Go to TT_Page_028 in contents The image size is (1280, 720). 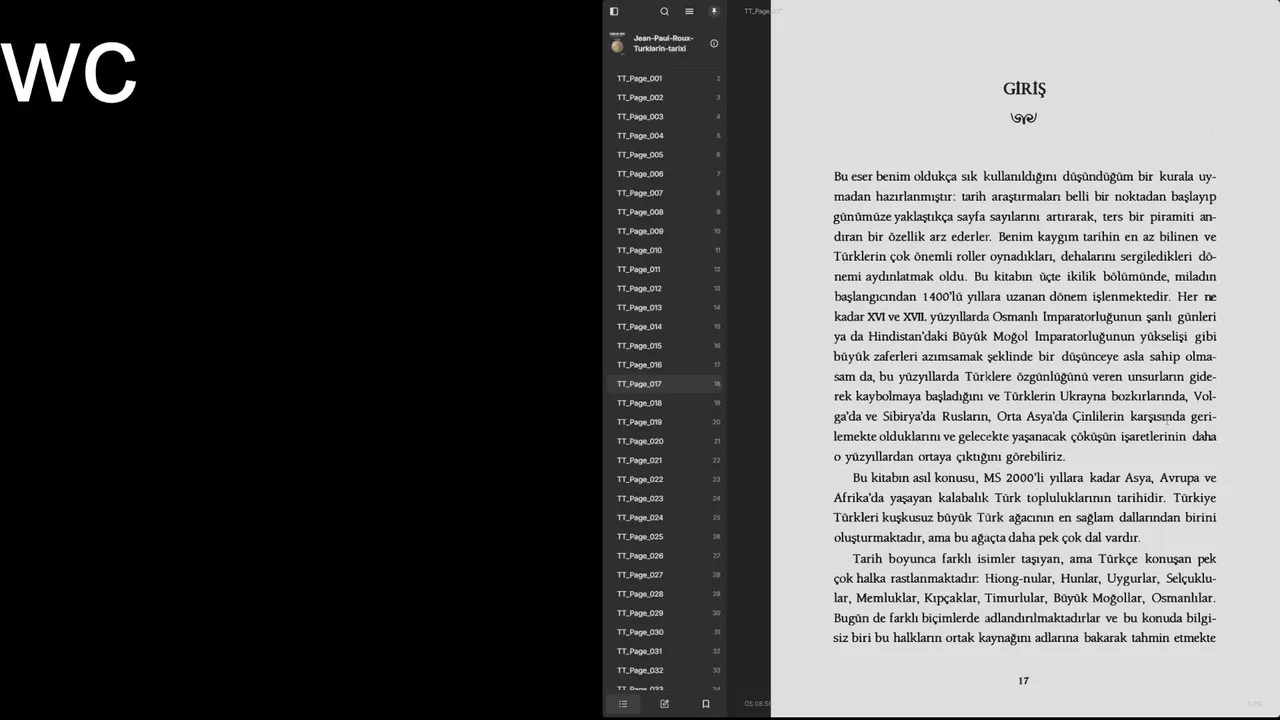(x=665, y=593)
